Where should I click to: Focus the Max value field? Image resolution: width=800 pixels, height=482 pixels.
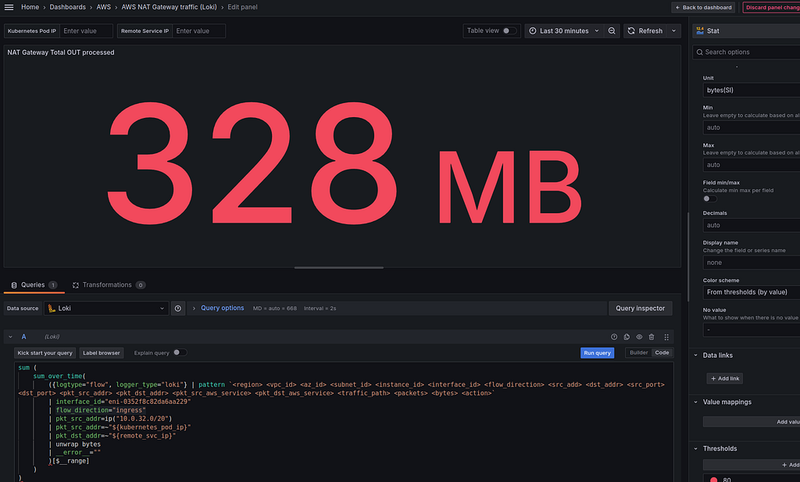(x=751, y=165)
